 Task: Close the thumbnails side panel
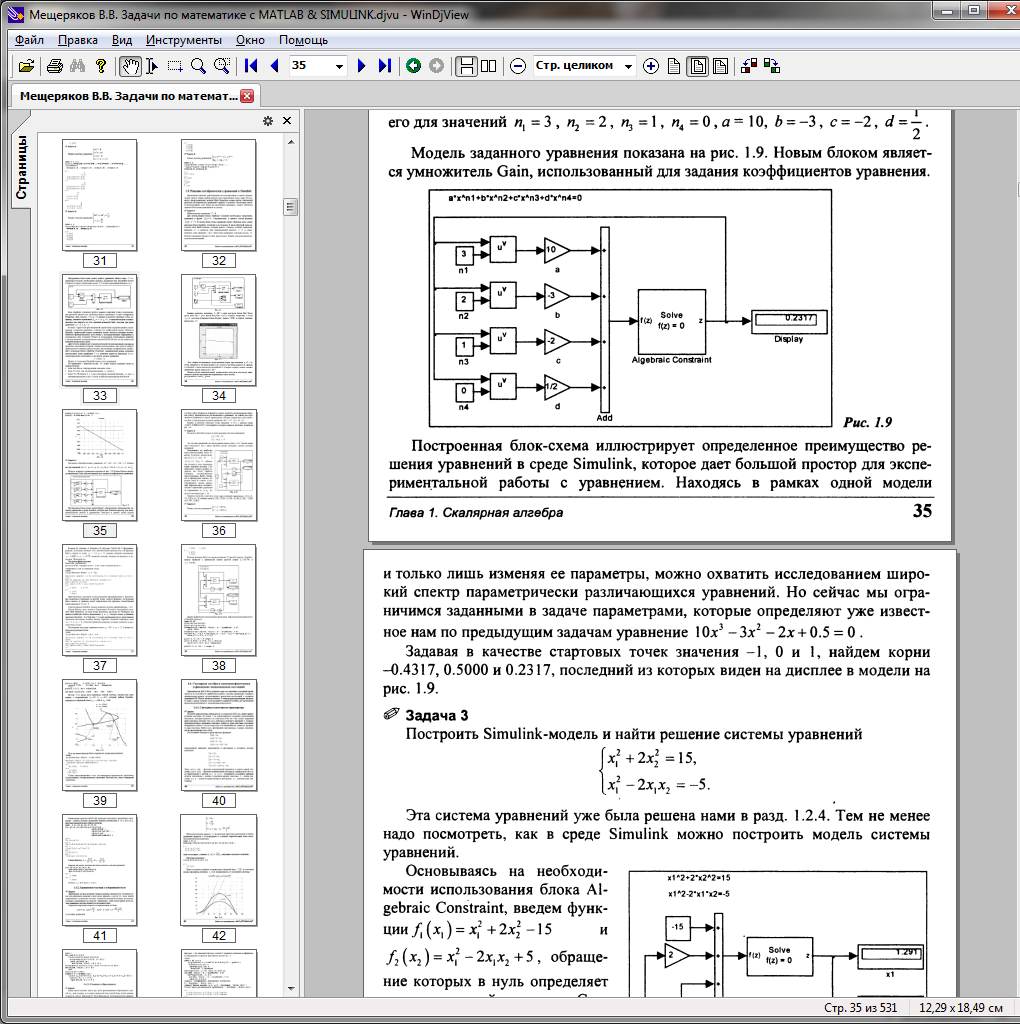coord(287,121)
